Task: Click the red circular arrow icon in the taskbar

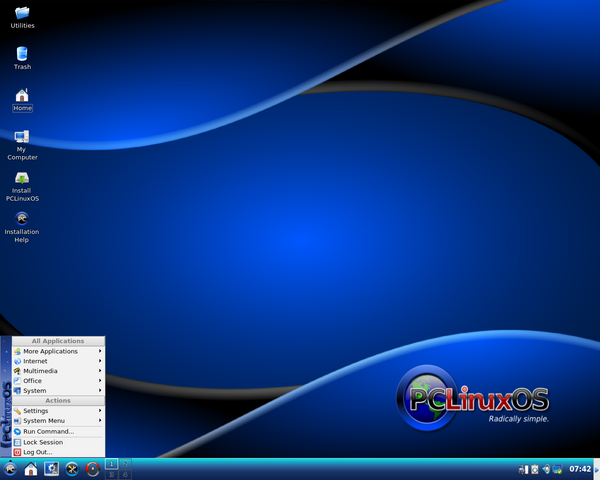Action: [93, 469]
